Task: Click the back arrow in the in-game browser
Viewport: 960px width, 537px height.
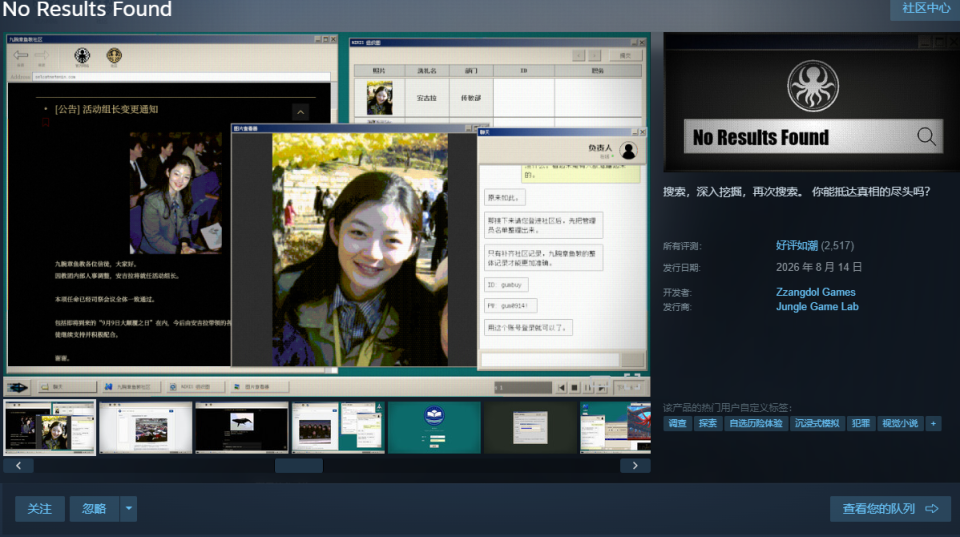Action: (21, 56)
